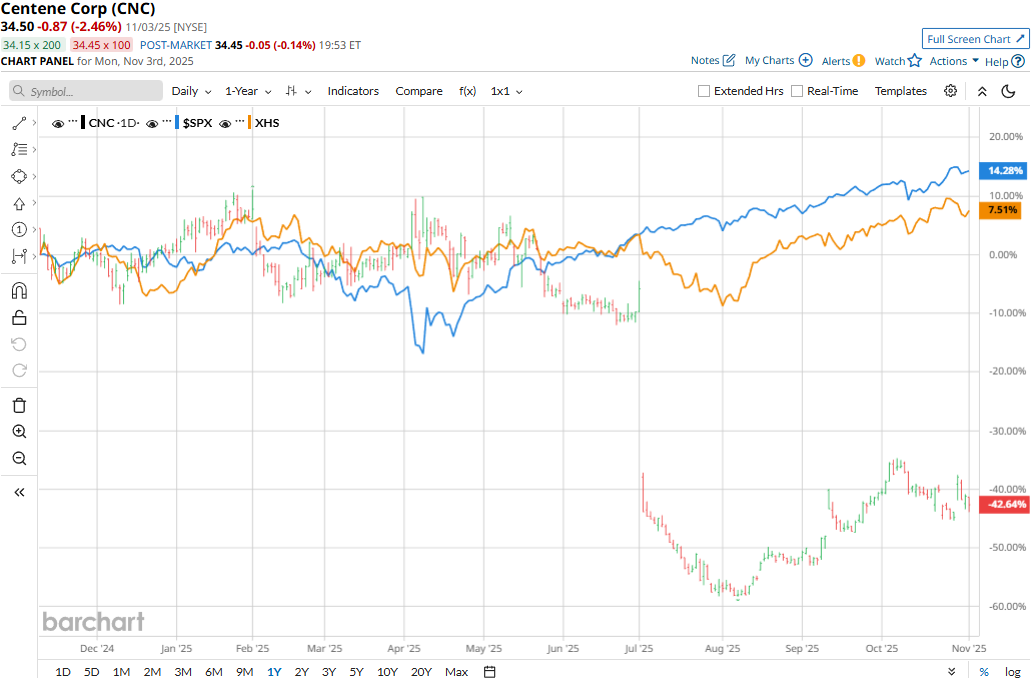Switch to dark mode moon icon
The width and height of the screenshot is (1032, 678).
(1008, 91)
